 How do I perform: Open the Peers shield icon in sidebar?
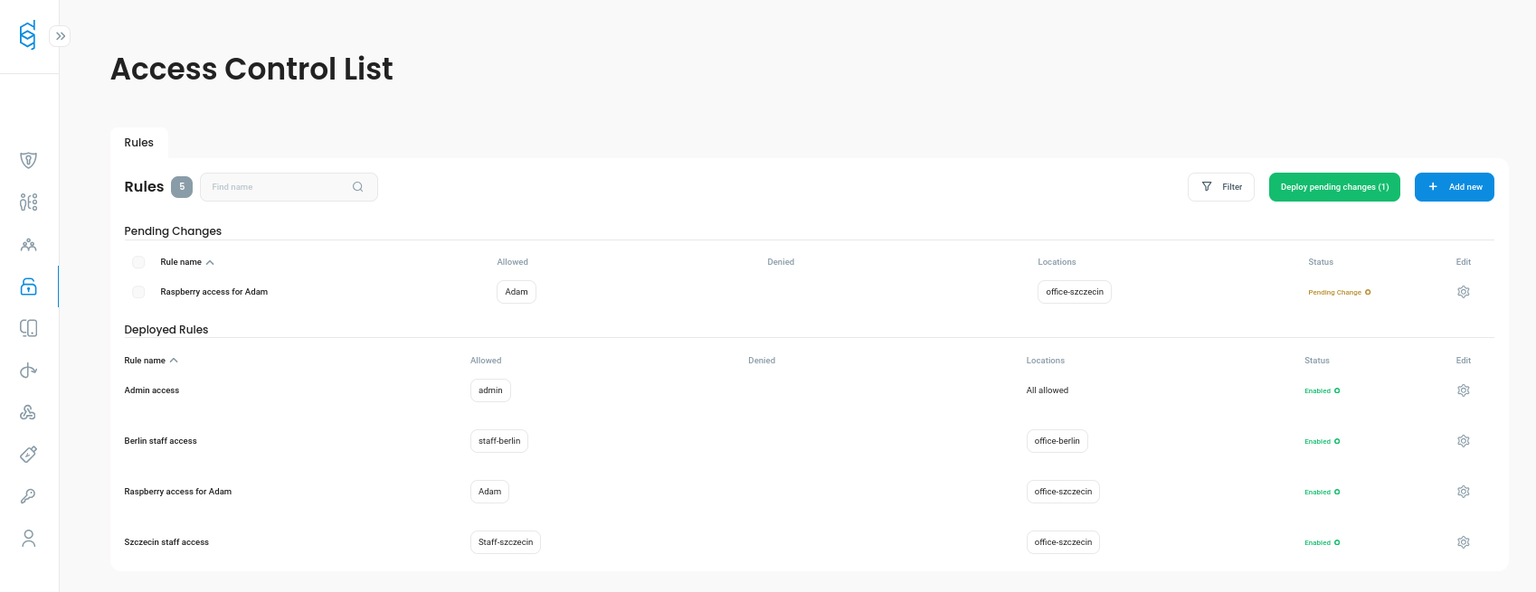(x=28, y=160)
